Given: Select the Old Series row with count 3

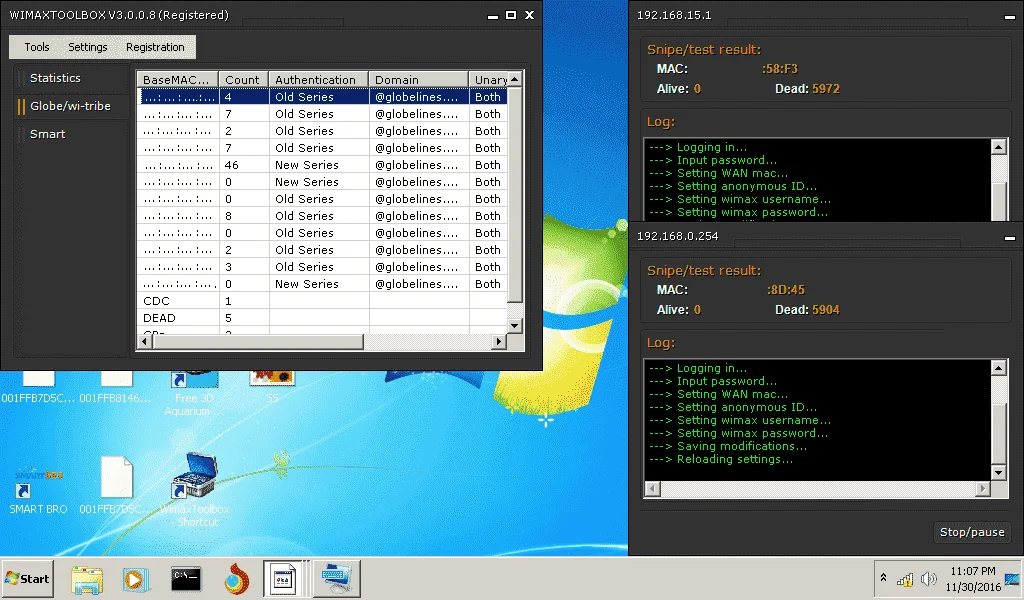Looking at the screenshot, I should point(323,267).
